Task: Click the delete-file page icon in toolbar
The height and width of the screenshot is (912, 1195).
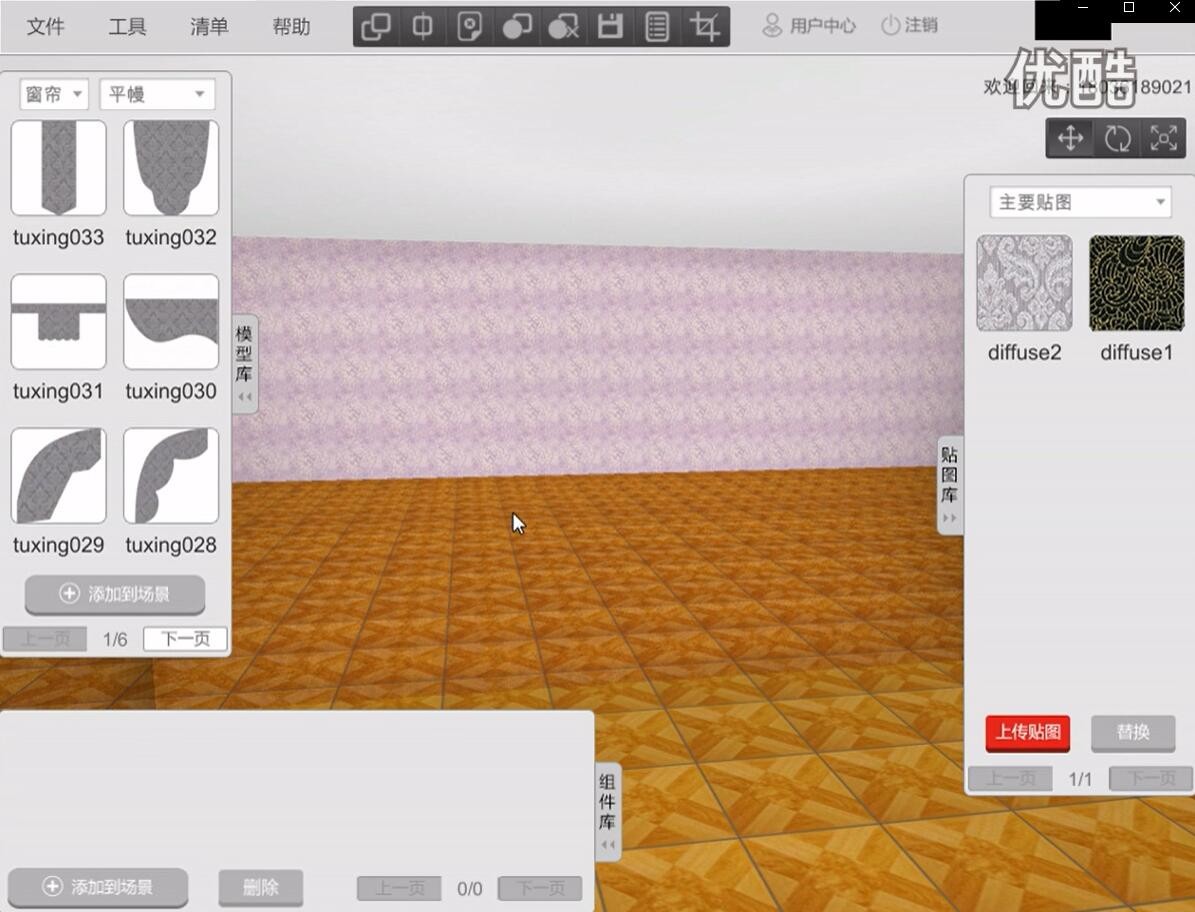Action: pos(469,27)
